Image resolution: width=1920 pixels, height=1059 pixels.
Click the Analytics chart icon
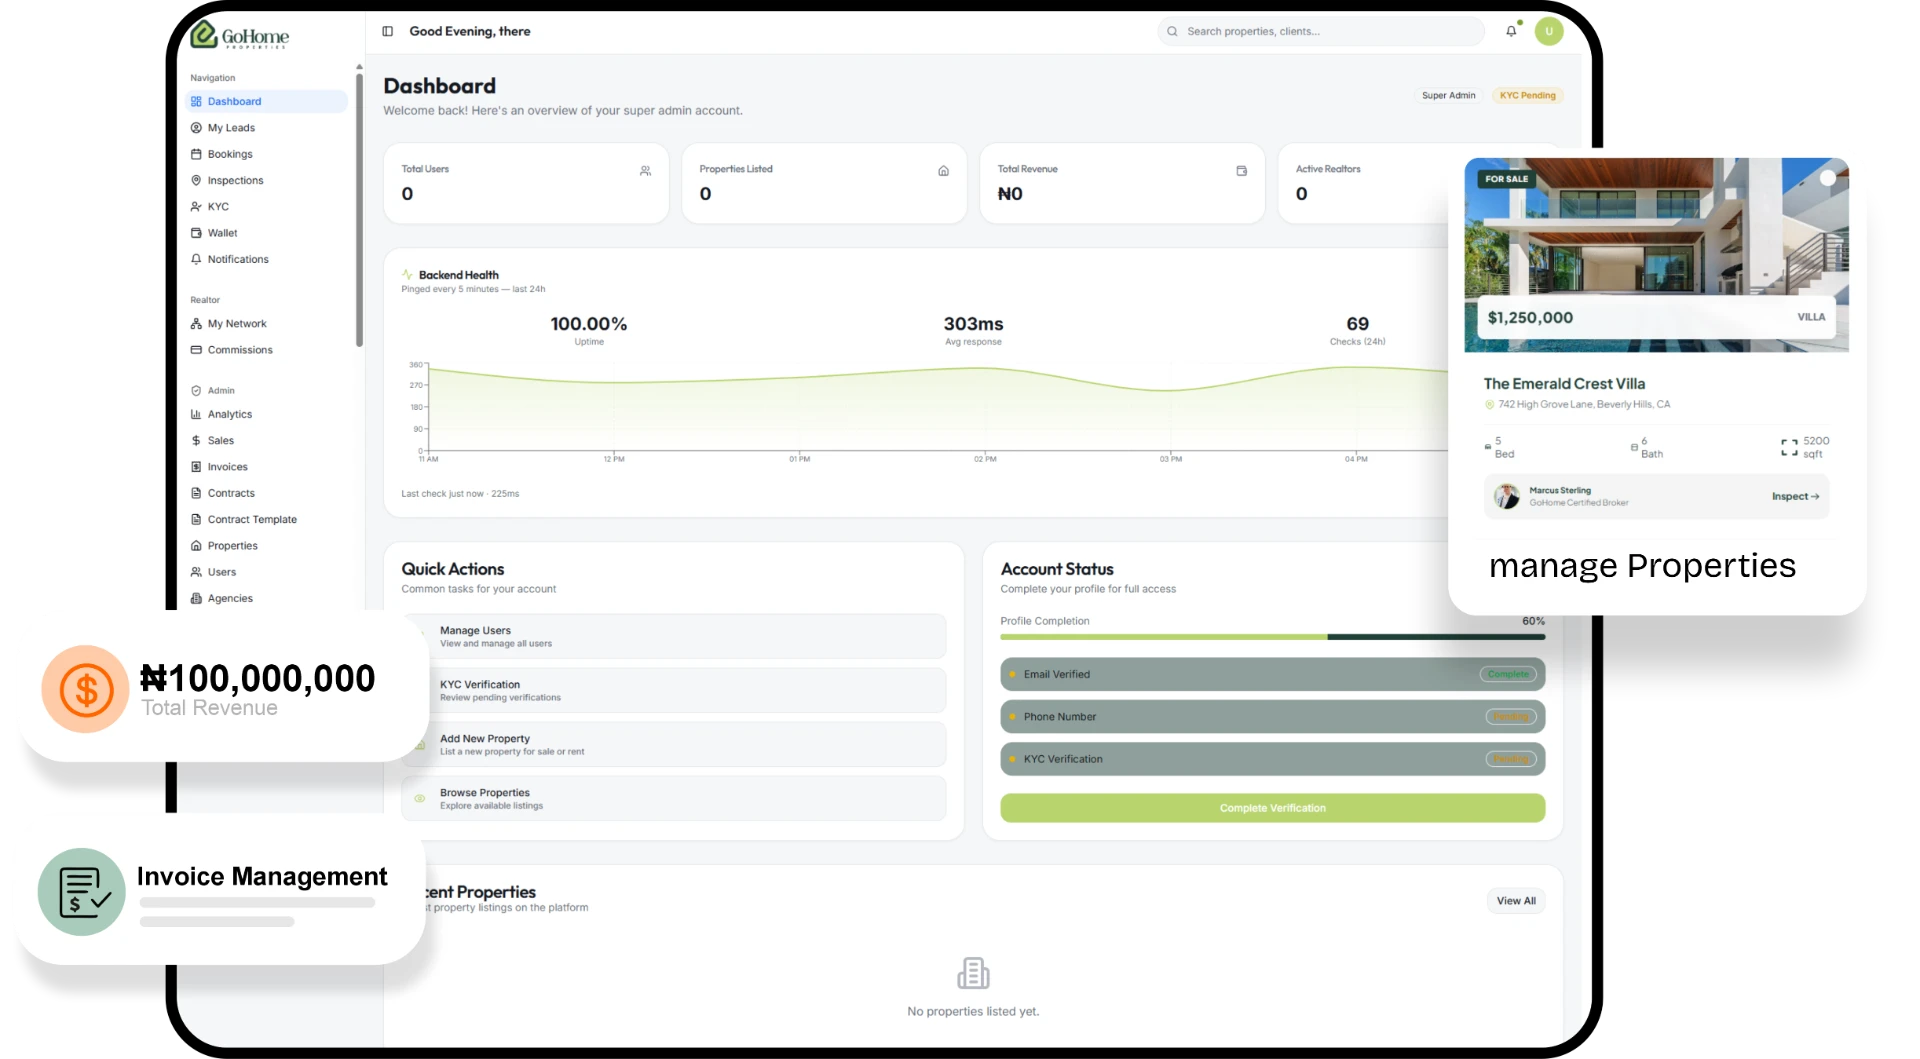(196, 414)
